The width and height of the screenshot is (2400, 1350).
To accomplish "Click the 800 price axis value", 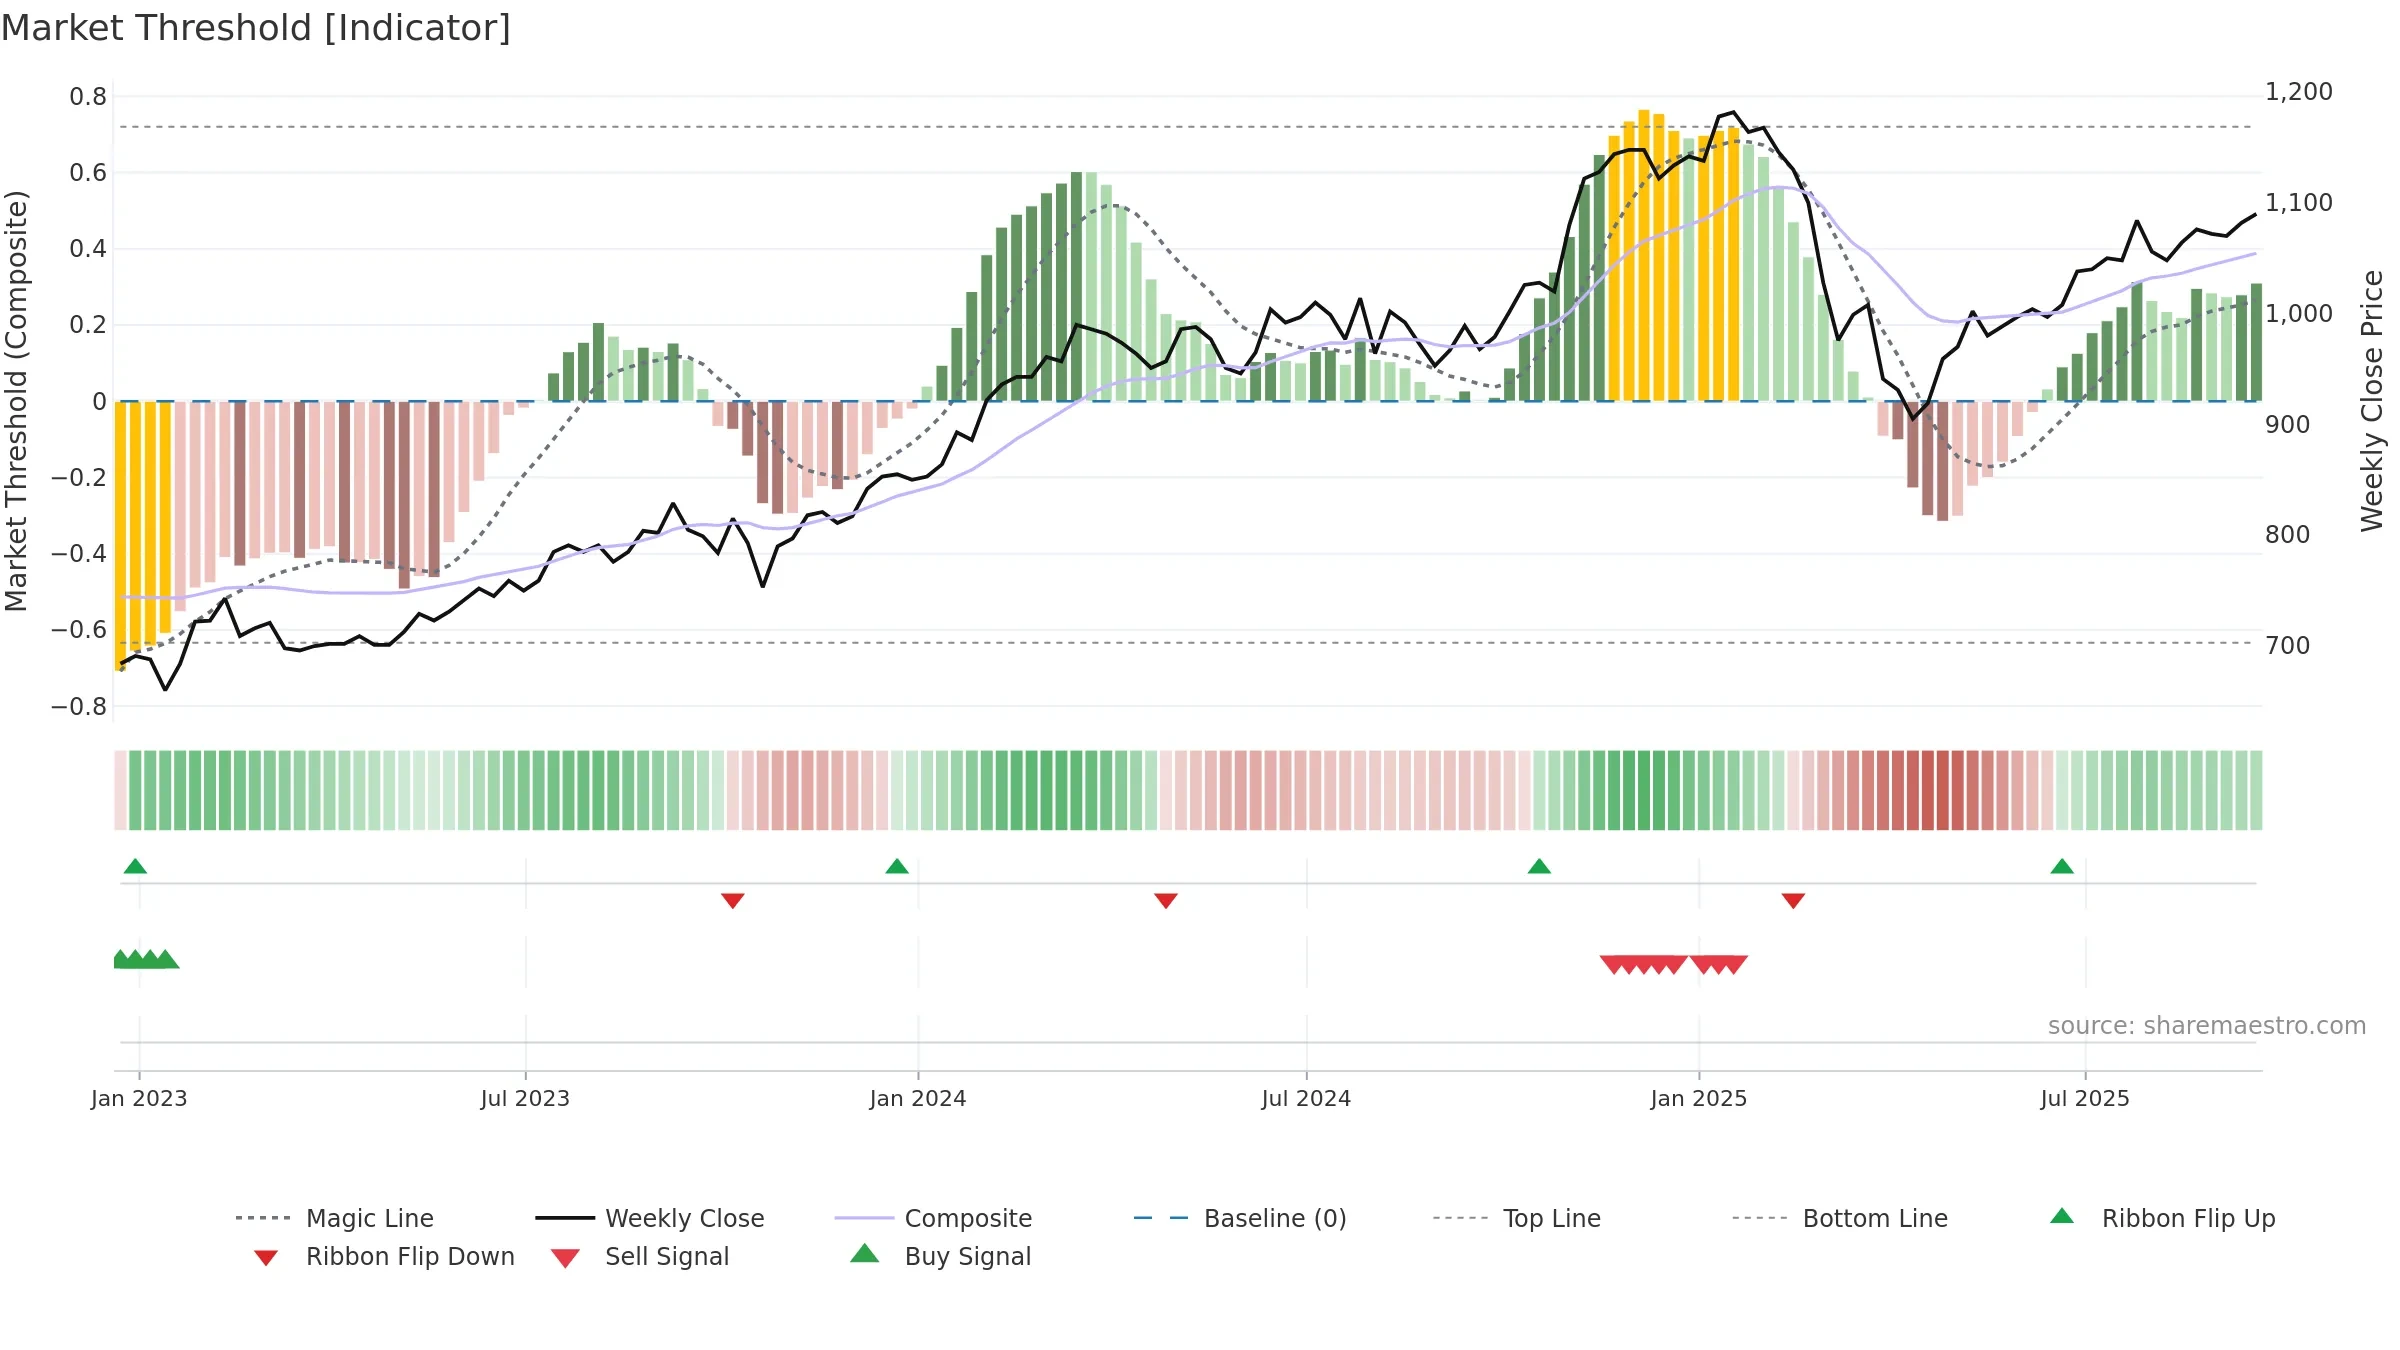I will (x=2288, y=535).
